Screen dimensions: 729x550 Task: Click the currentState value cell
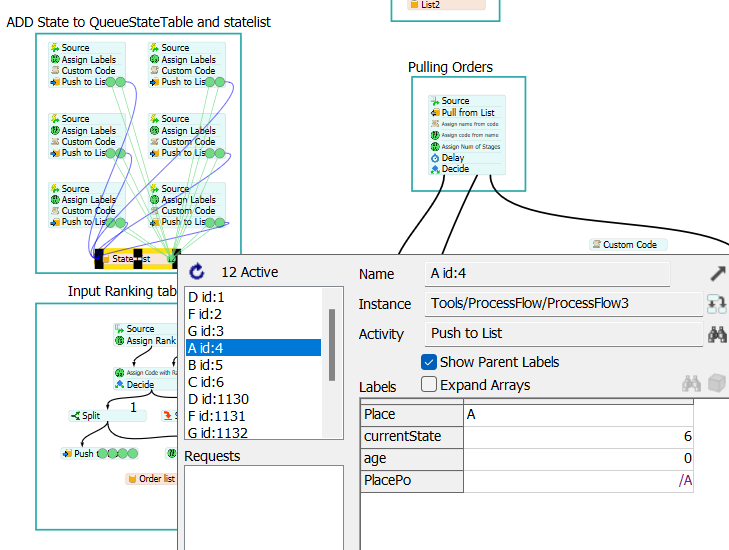pos(578,436)
